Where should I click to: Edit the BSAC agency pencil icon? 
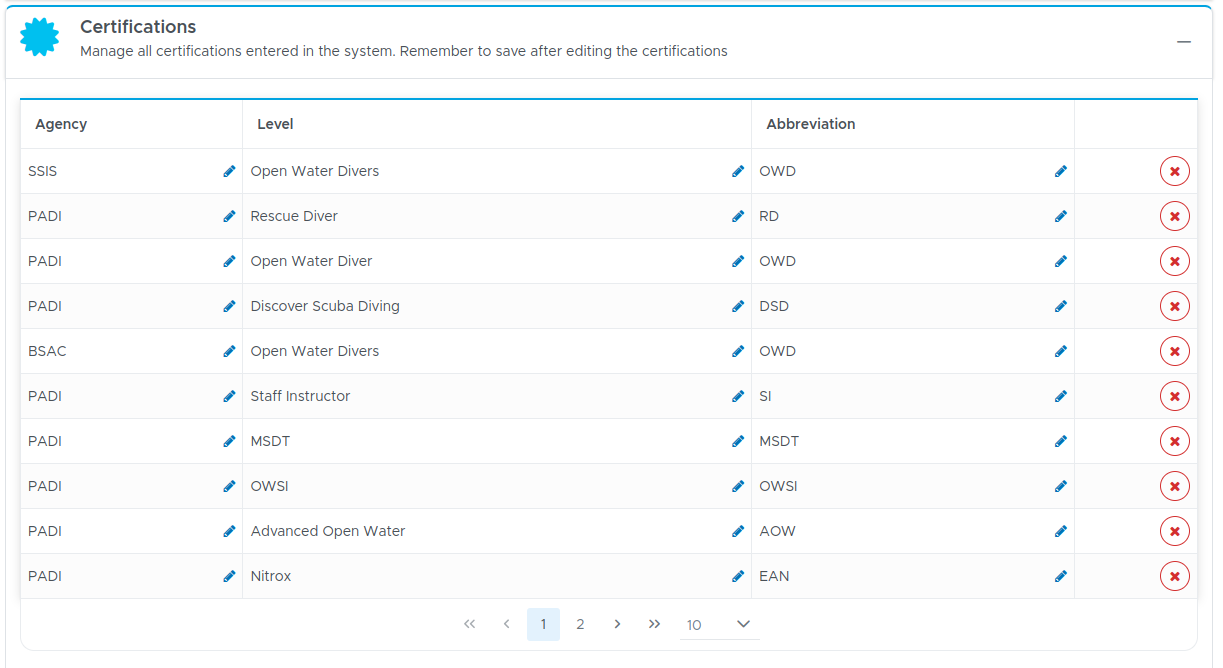click(x=230, y=351)
